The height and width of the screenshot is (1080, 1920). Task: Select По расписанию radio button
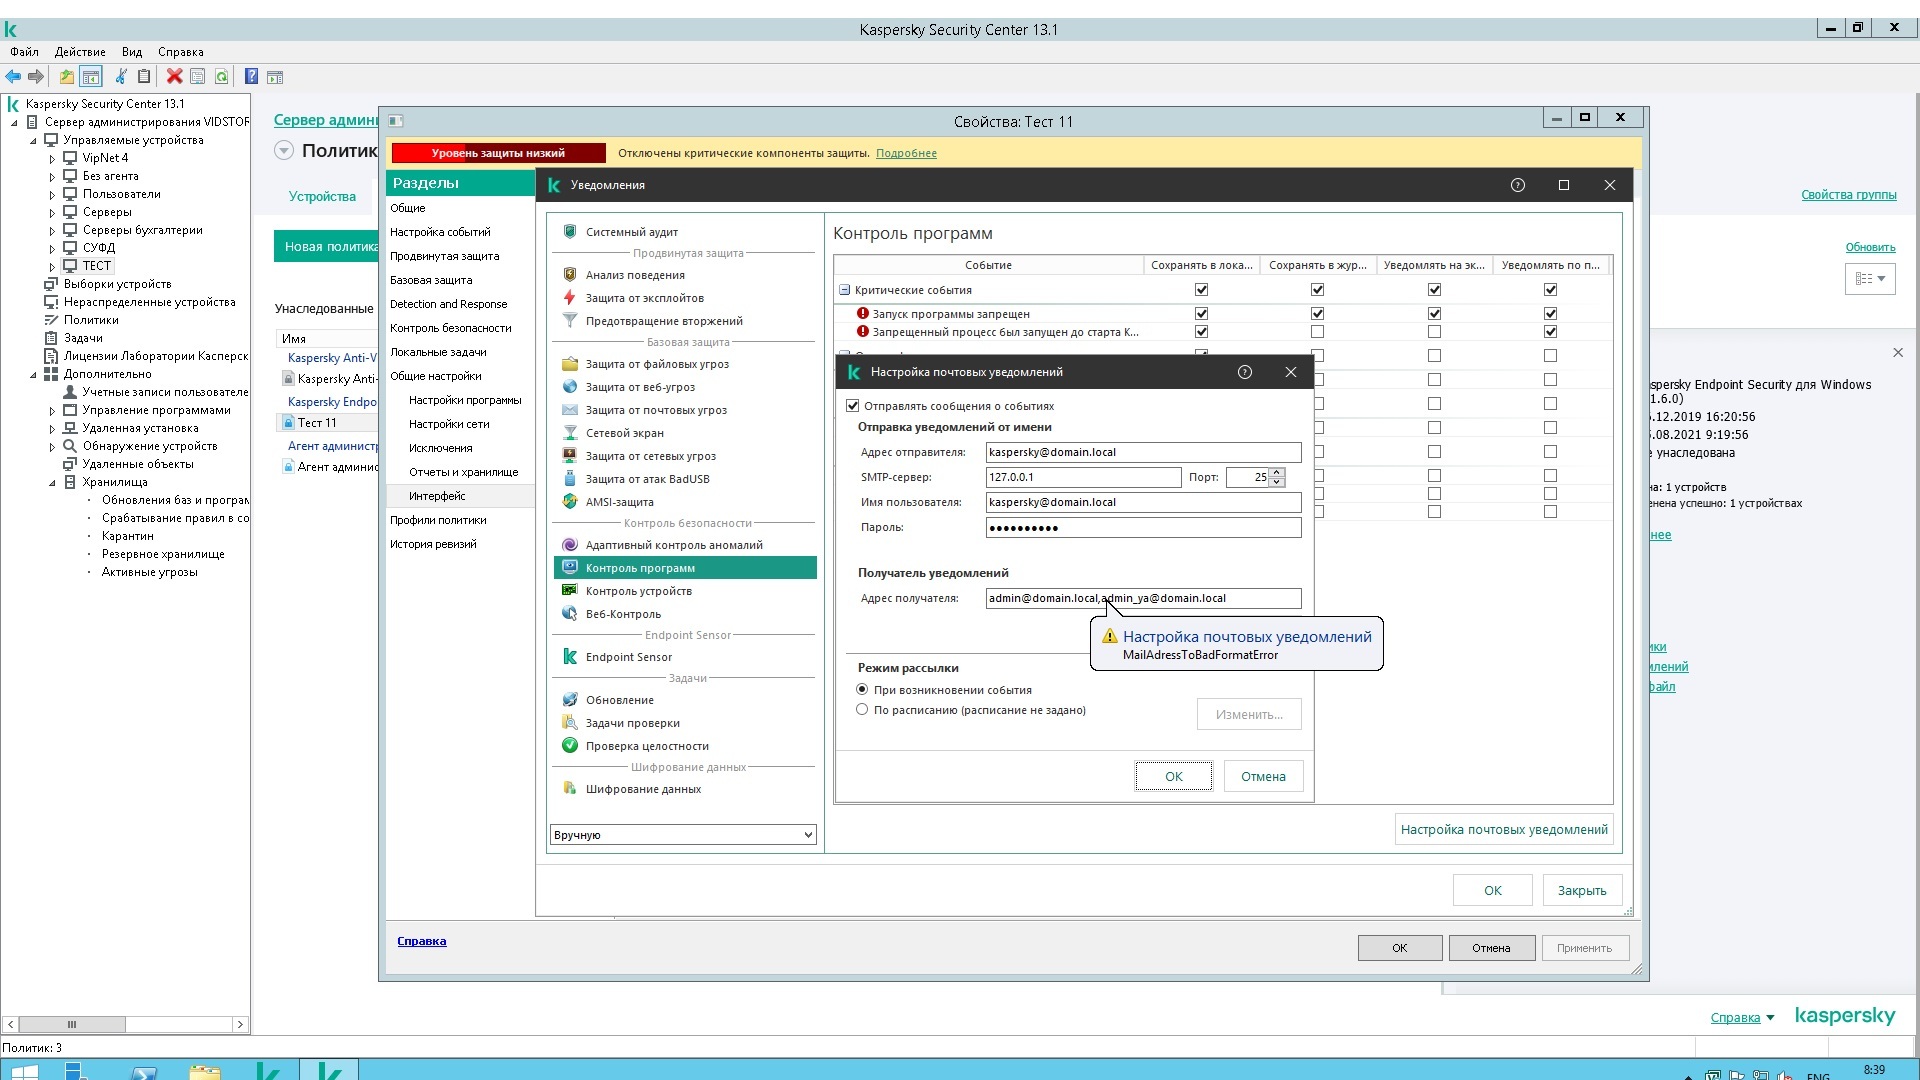862,710
